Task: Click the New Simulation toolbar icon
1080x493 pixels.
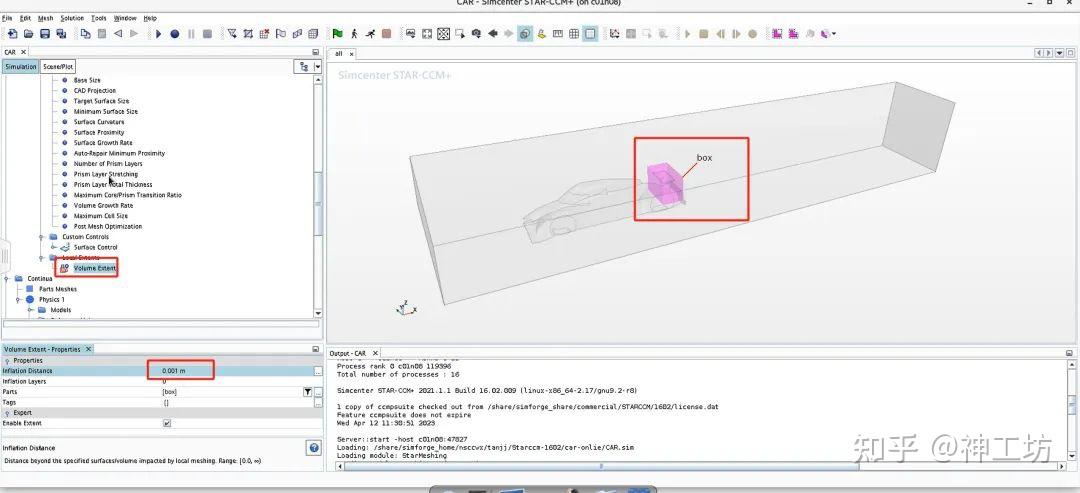Action: [x=12, y=34]
